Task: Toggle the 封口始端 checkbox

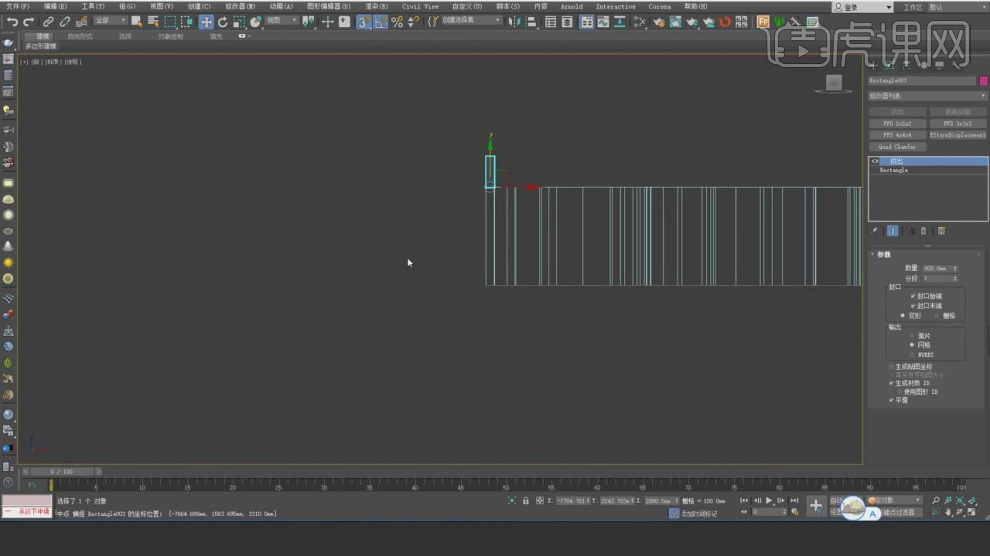Action: [x=913, y=296]
